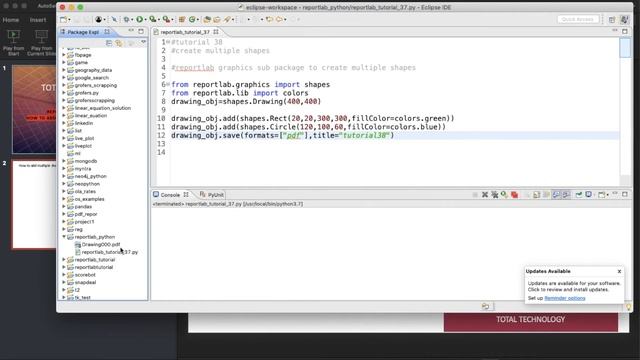Image resolution: width=640 pixels, height=360 pixels.
Task: Click updates available message text
Action: pyautogui.click(x=574, y=286)
